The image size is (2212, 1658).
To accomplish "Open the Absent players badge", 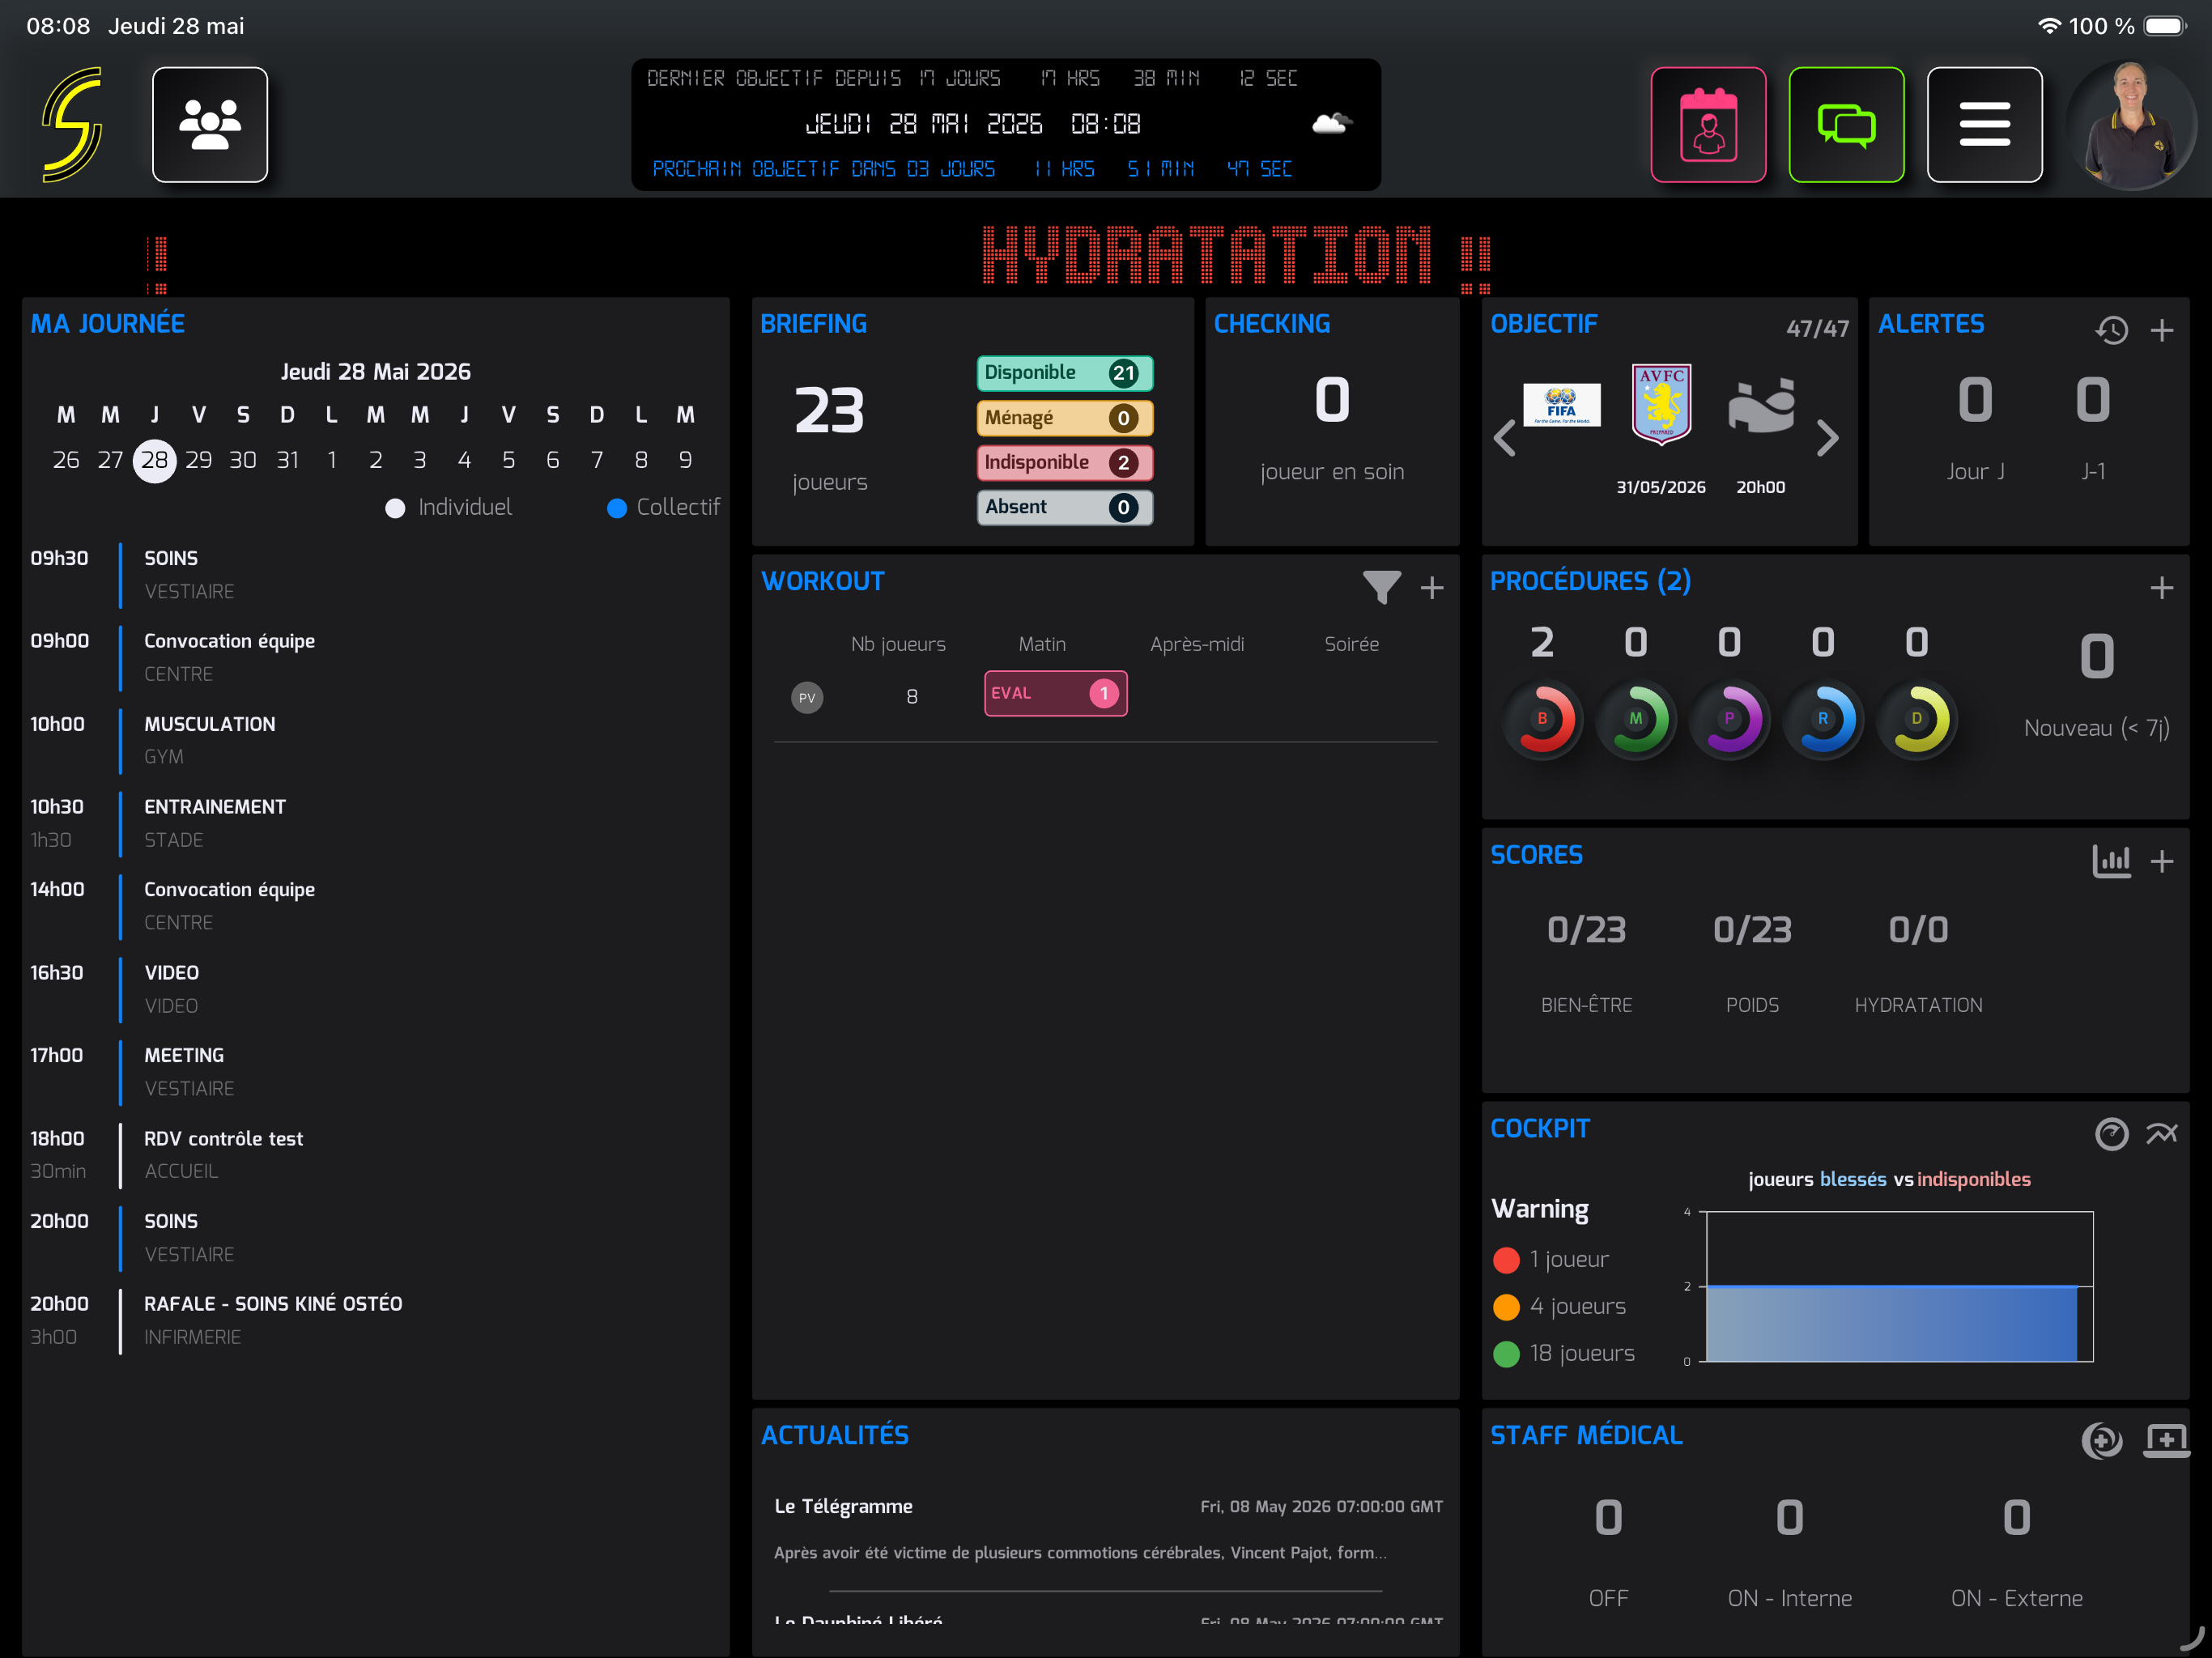I will tap(1065, 507).
